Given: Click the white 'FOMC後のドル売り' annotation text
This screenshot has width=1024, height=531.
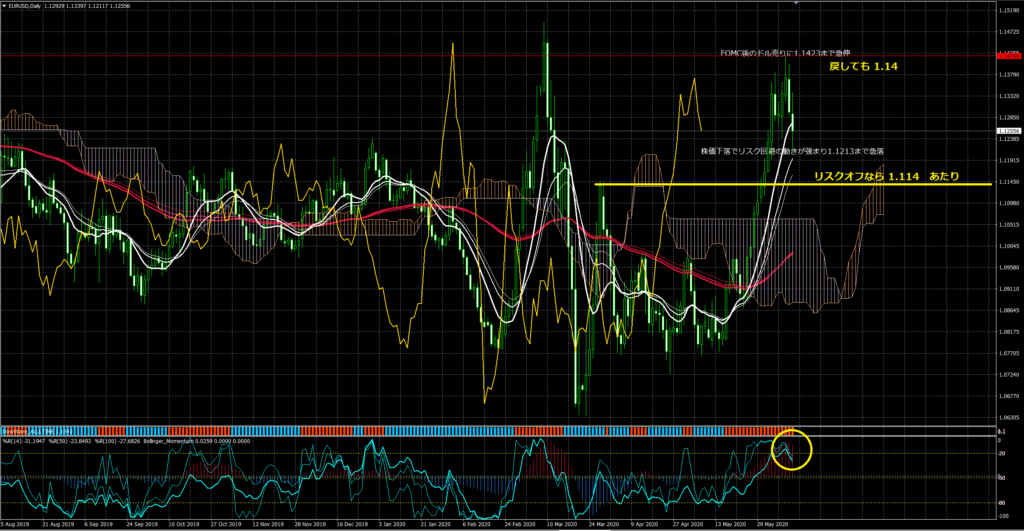Looking at the screenshot, I should [783, 53].
